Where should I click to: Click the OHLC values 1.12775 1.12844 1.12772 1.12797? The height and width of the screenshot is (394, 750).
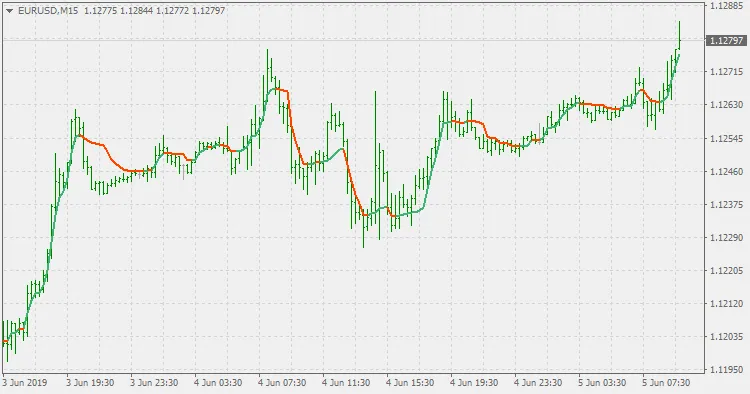click(154, 11)
